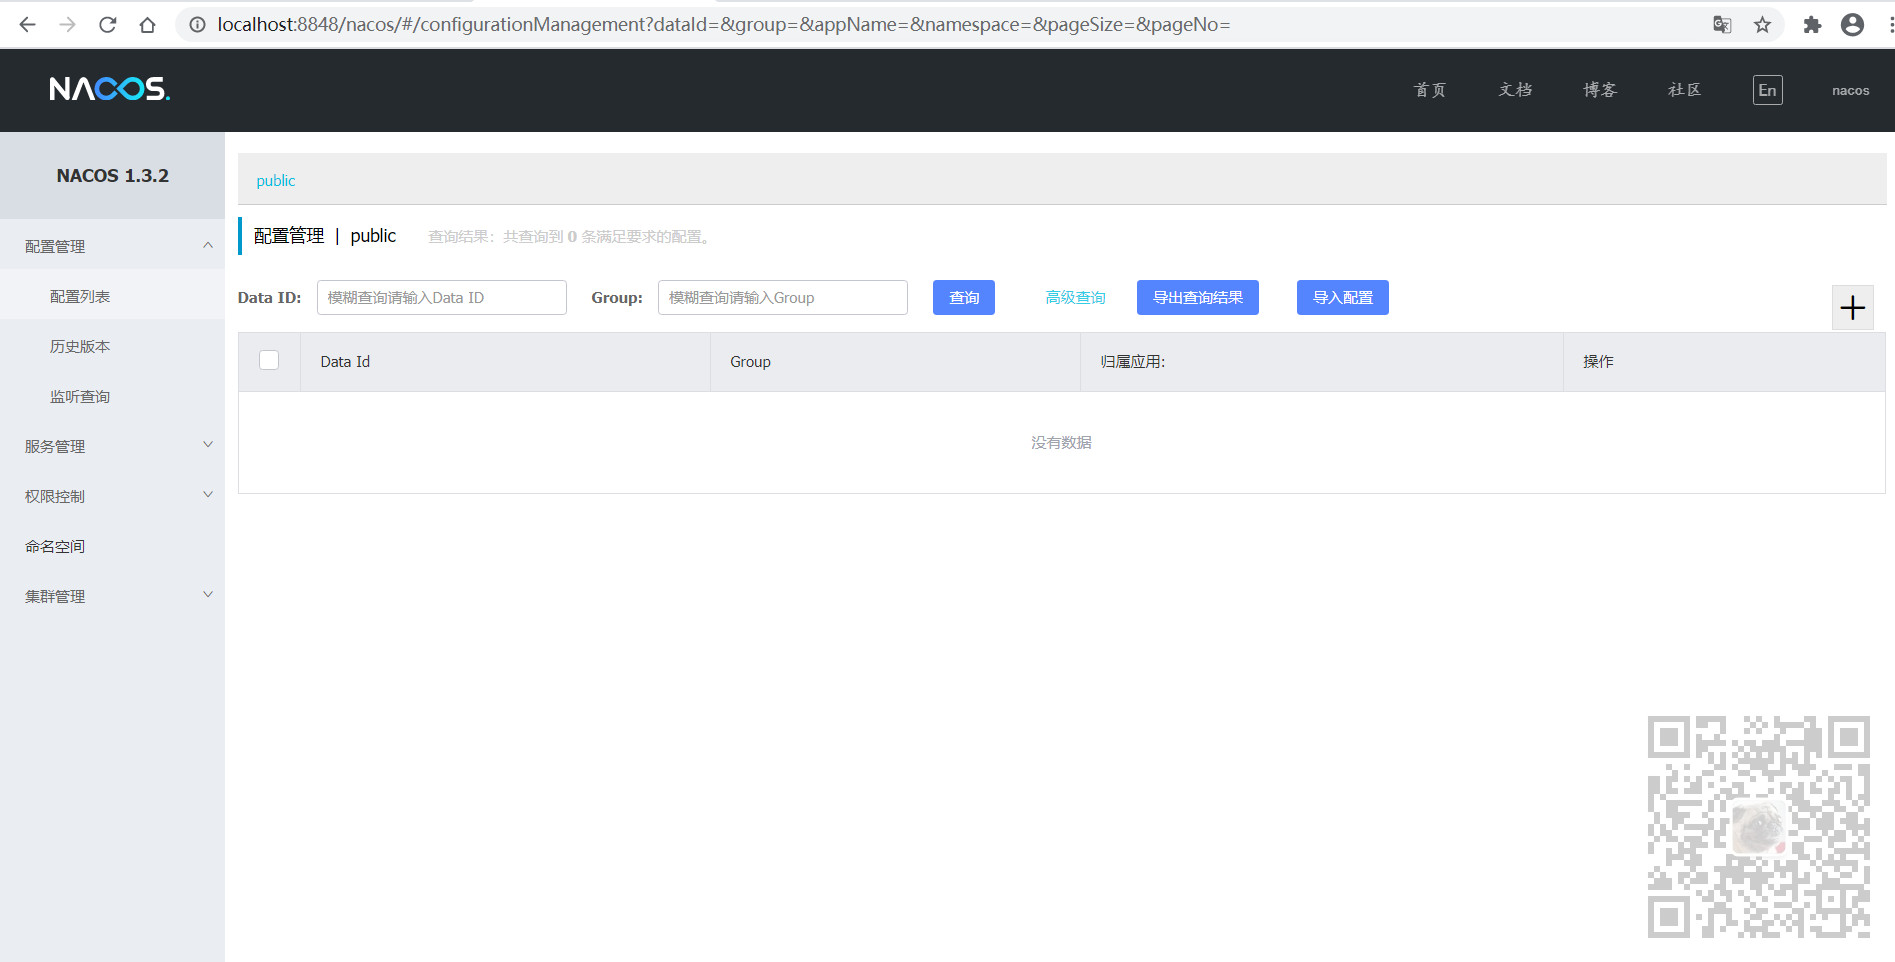This screenshot has height=962, width=1895.
Task: Select the public namespace tab
Action: pyautogui.click(x=276, y=181)
